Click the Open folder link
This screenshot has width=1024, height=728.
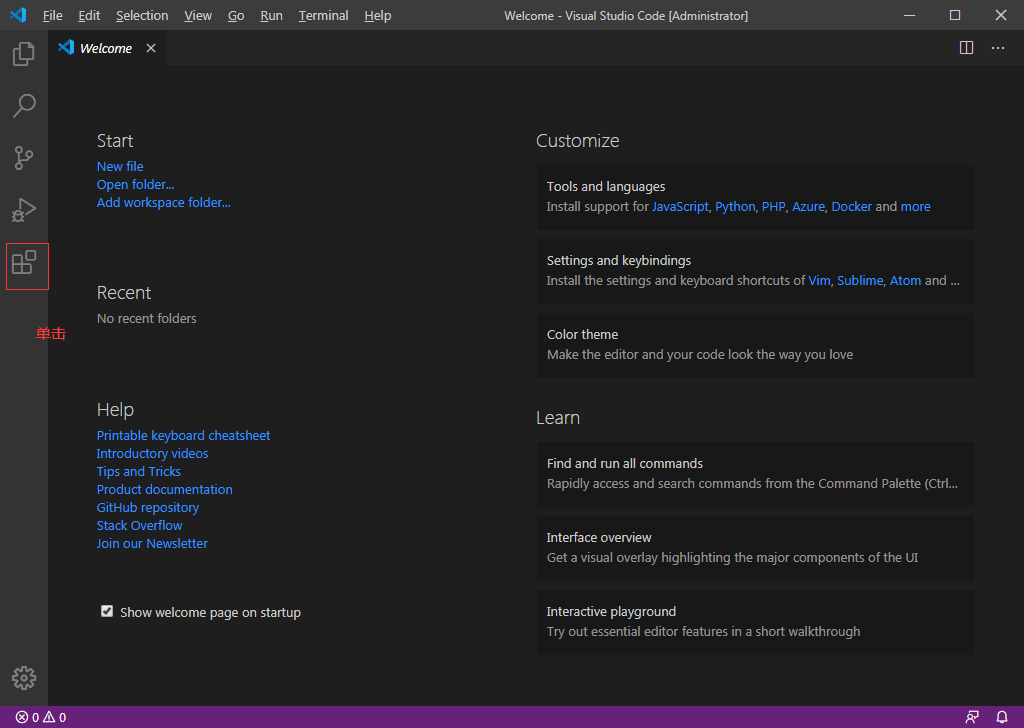(135, 185)
